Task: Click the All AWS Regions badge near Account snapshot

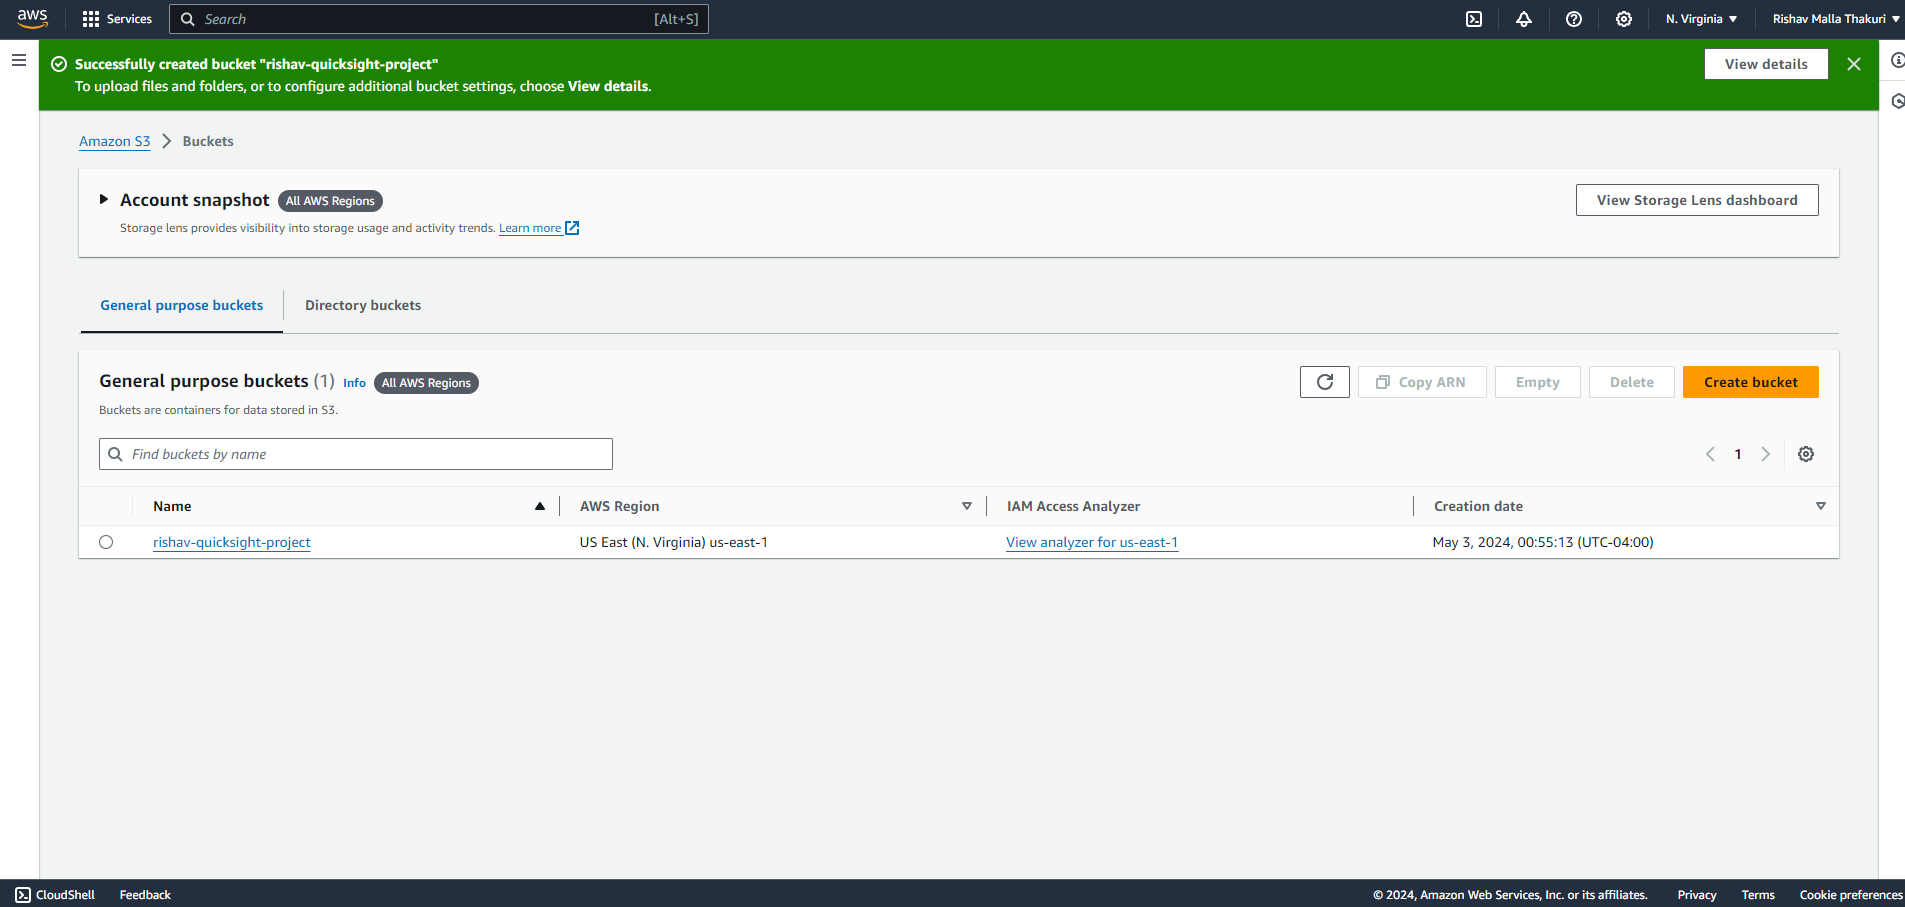Action: [330, 201]
